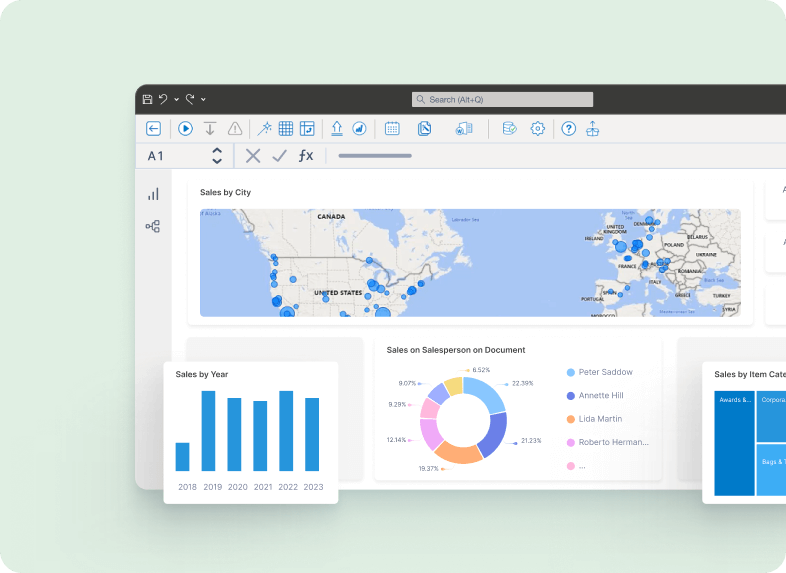
Task: Click the fx insert function icon
Action: tap(306, 156)
